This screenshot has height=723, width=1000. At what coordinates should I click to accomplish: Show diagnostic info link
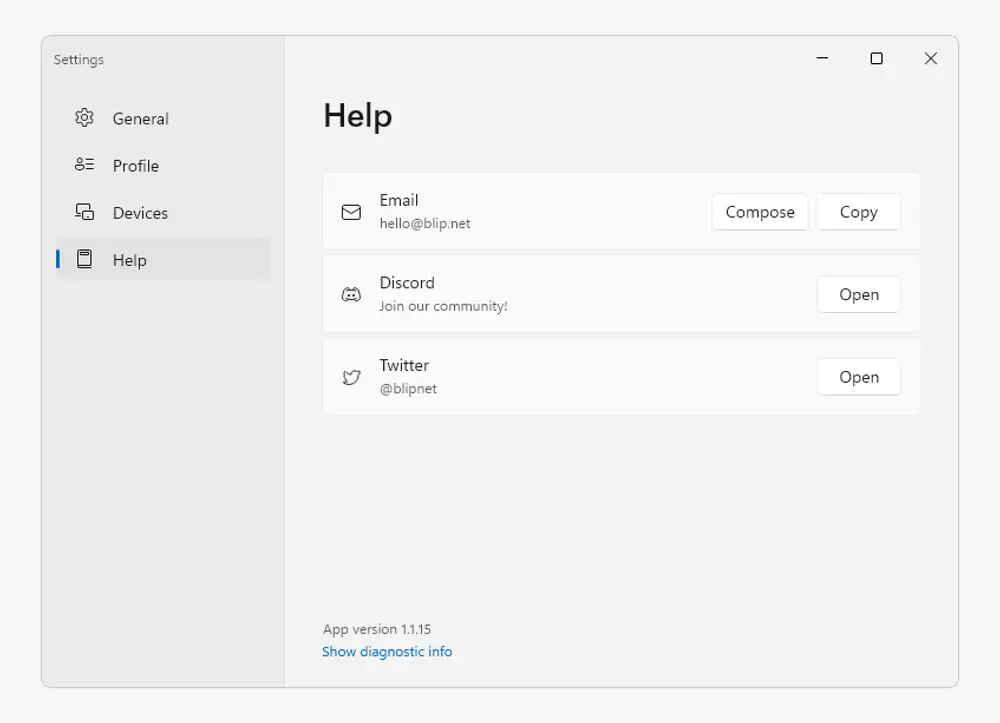click(x=387, y=651)
